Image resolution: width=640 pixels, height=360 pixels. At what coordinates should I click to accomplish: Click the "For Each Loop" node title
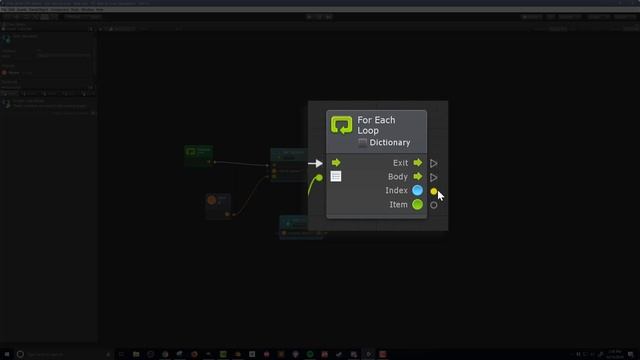click(376, 125)
